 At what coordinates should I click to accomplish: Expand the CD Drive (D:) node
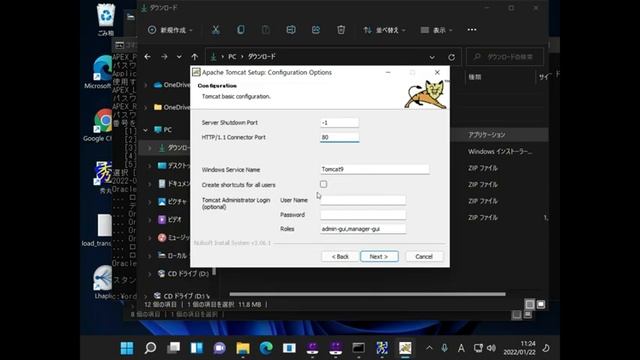[x=150, y=274]
